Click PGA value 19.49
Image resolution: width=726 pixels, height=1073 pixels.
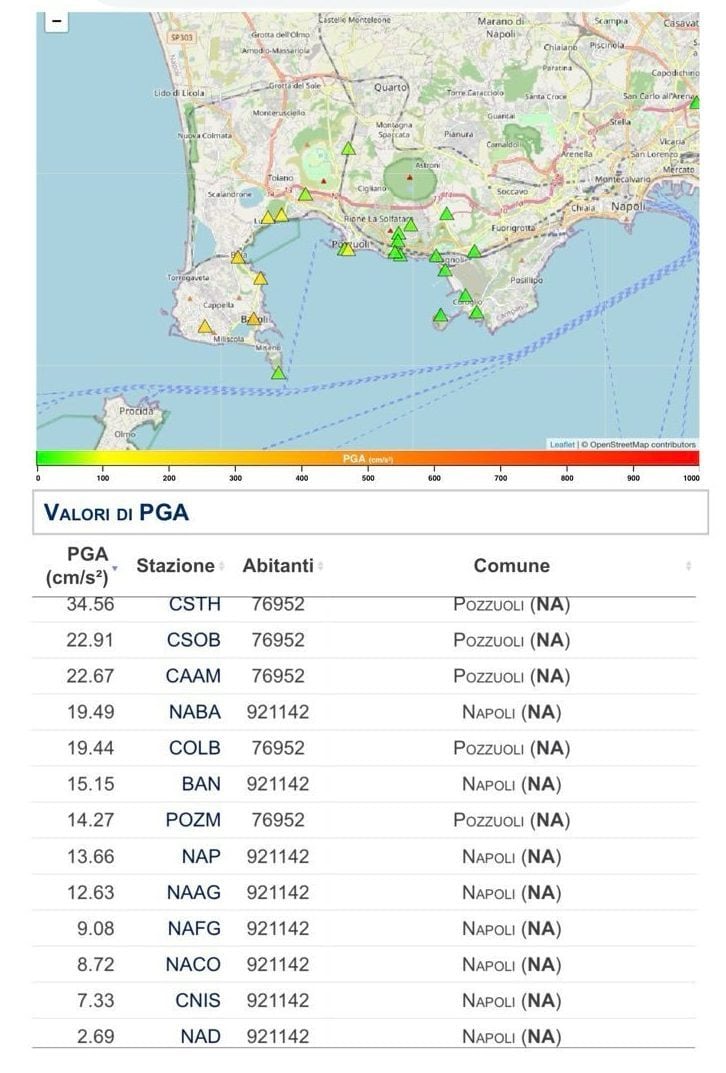[90, 712]
